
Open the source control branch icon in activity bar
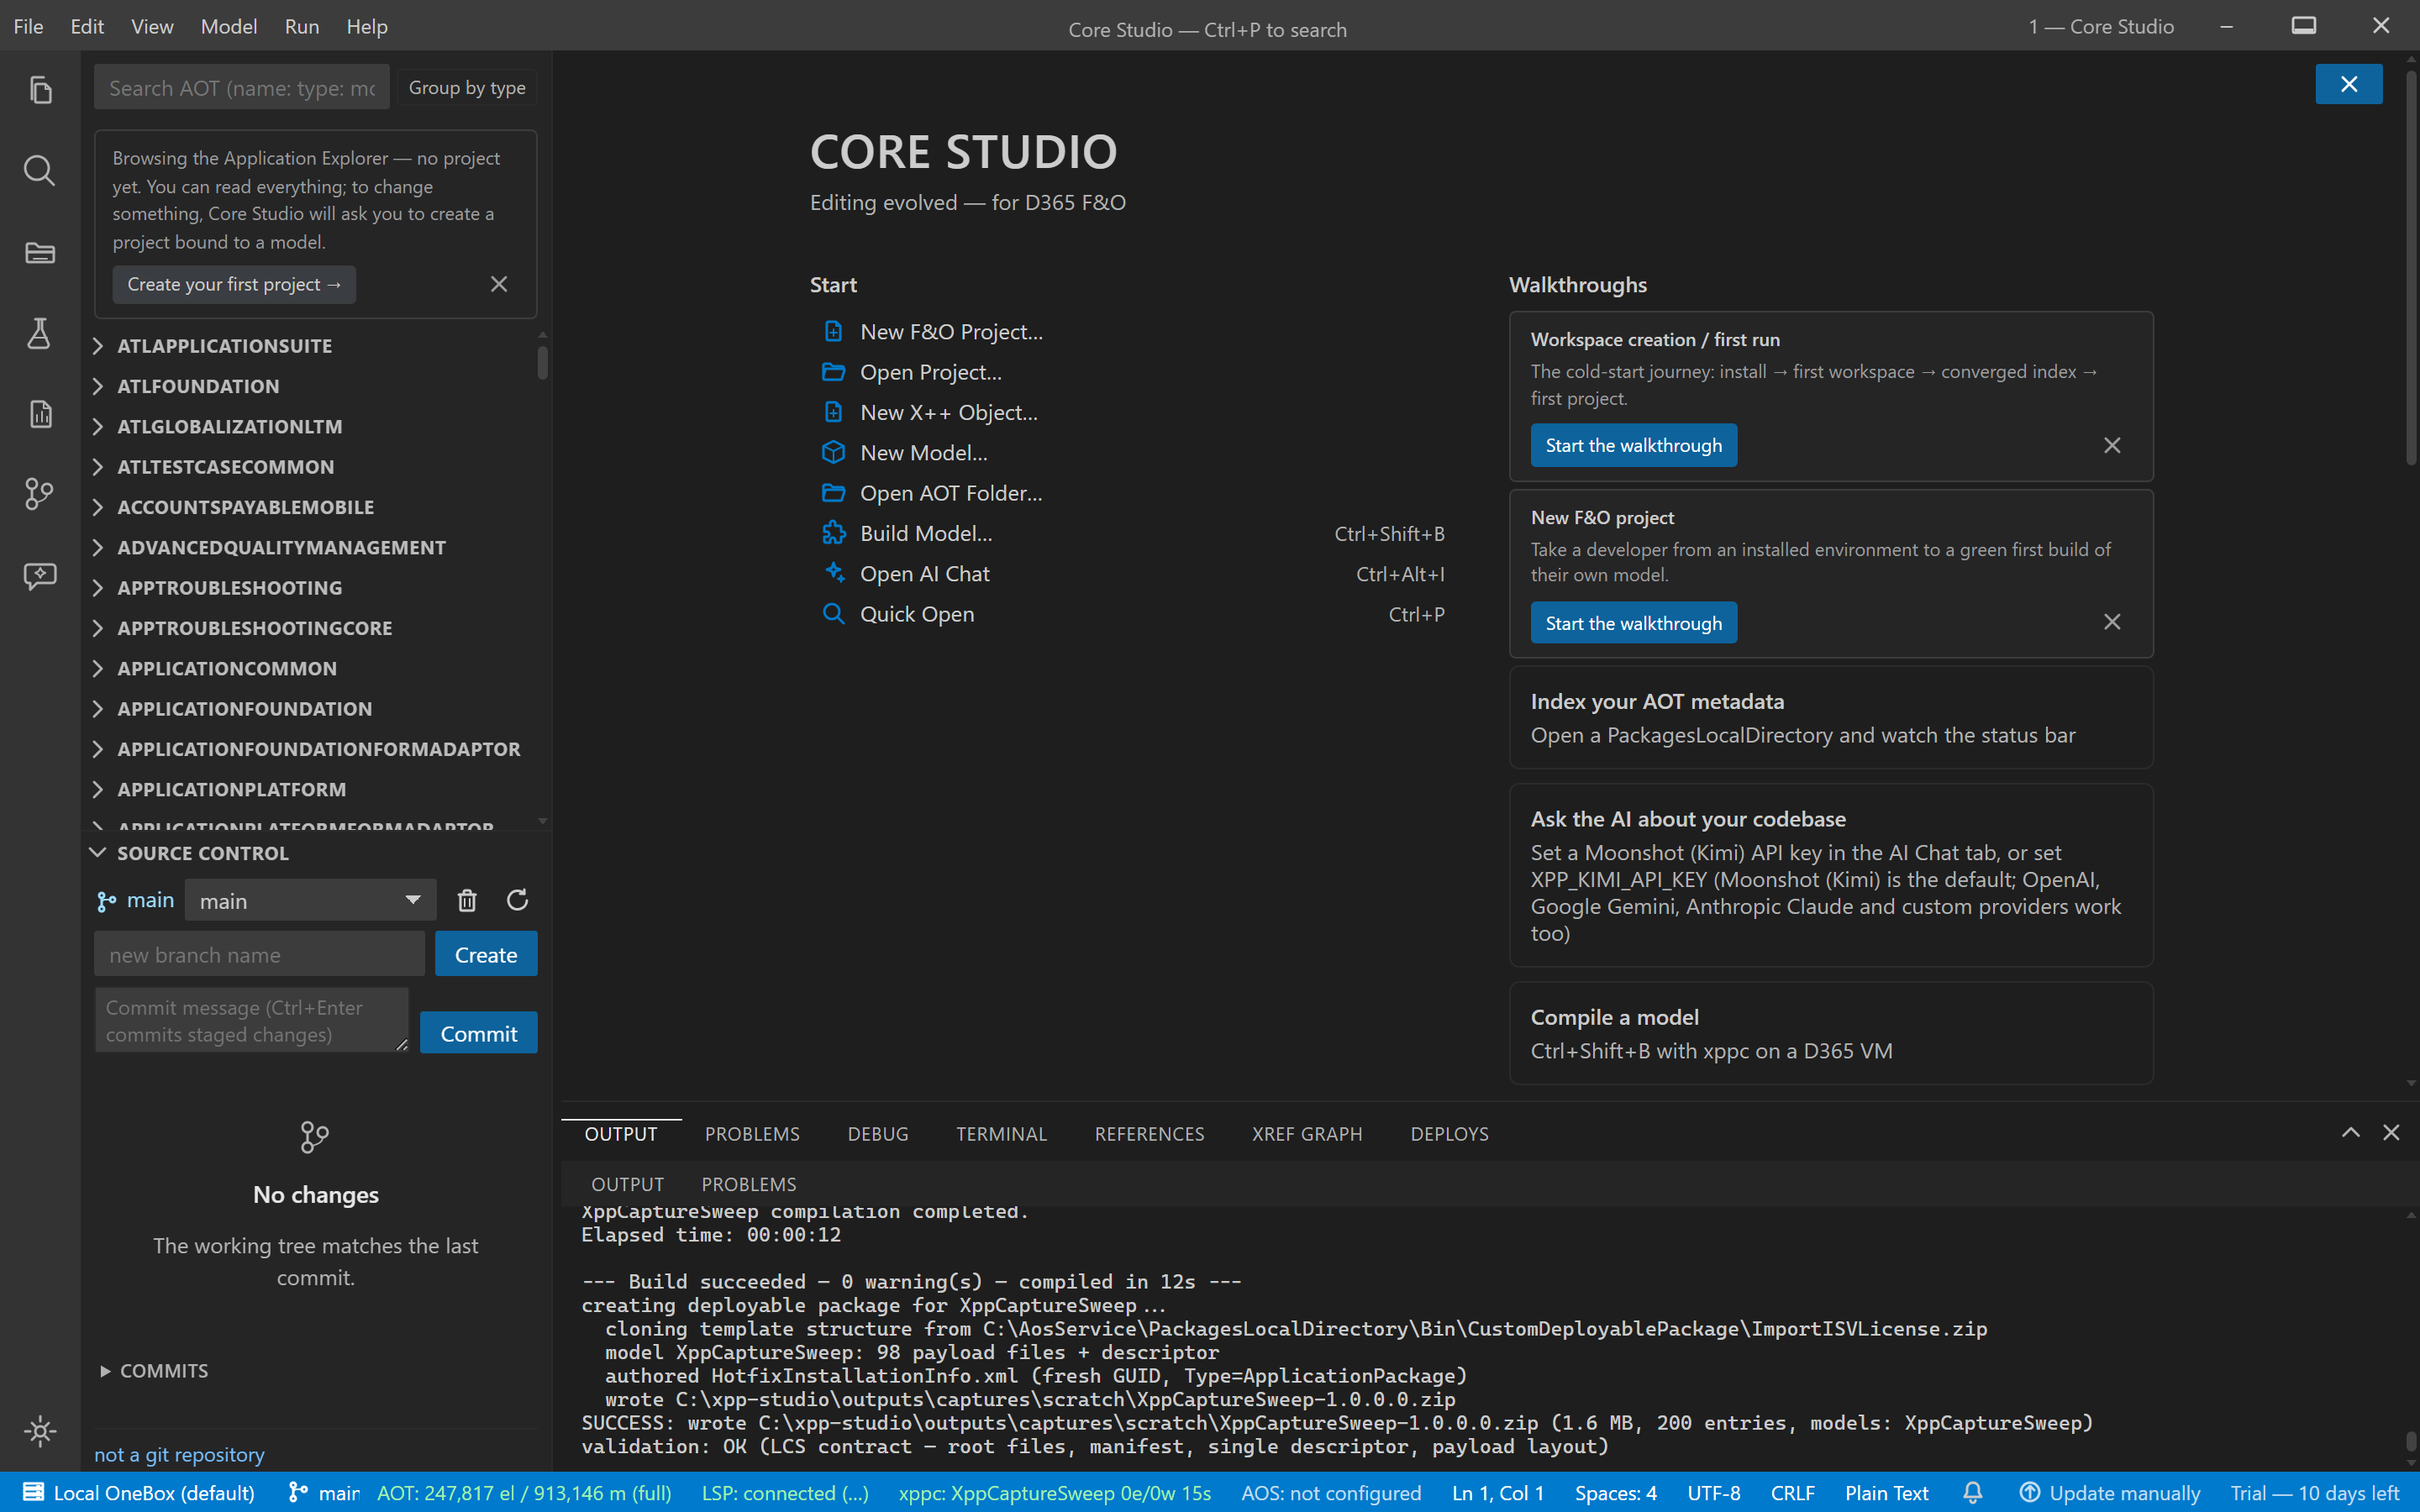40,494
